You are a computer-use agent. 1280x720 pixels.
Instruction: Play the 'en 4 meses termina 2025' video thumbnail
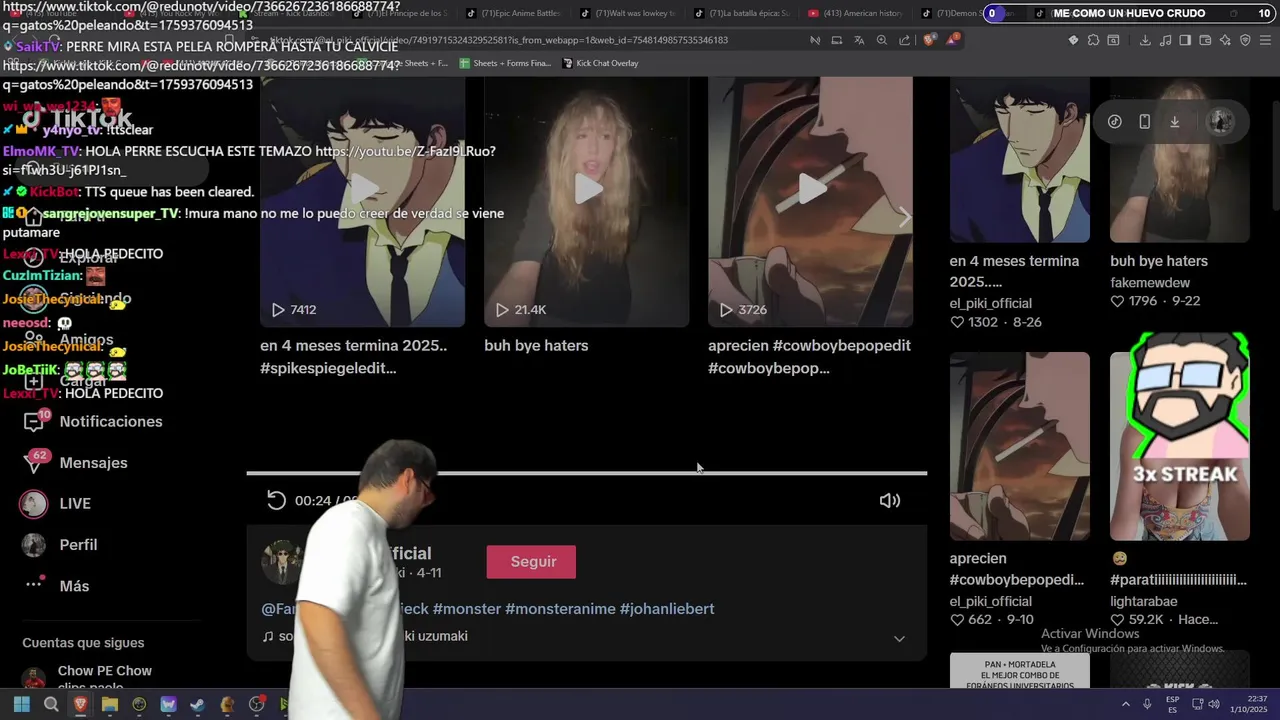coord(362,202)
